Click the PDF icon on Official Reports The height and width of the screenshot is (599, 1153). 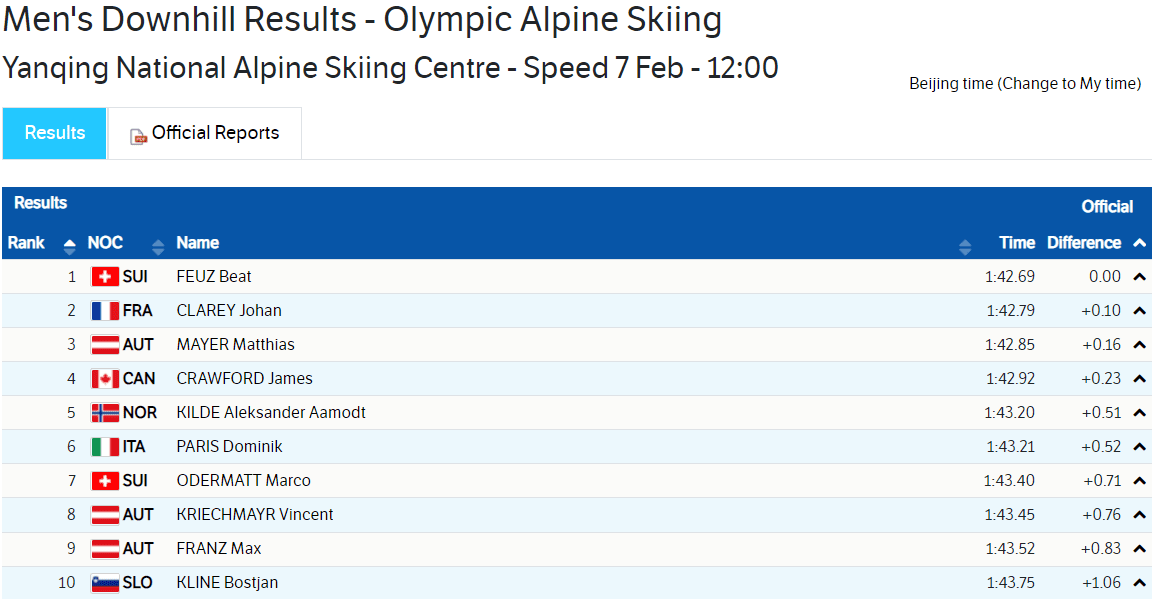click(139, 136)
